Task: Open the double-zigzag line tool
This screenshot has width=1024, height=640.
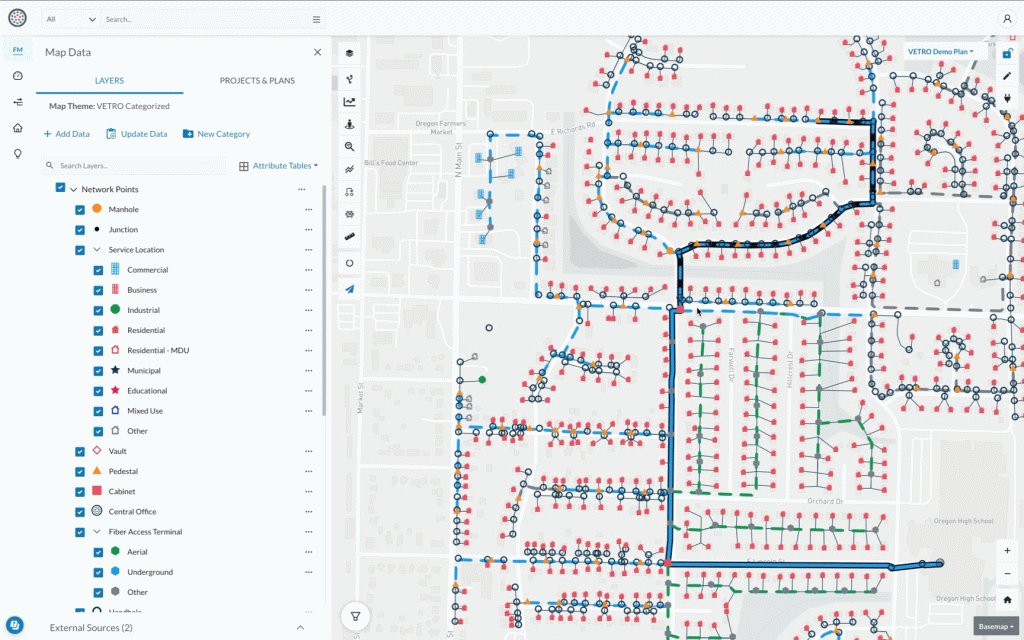Action: click(349, 169)
